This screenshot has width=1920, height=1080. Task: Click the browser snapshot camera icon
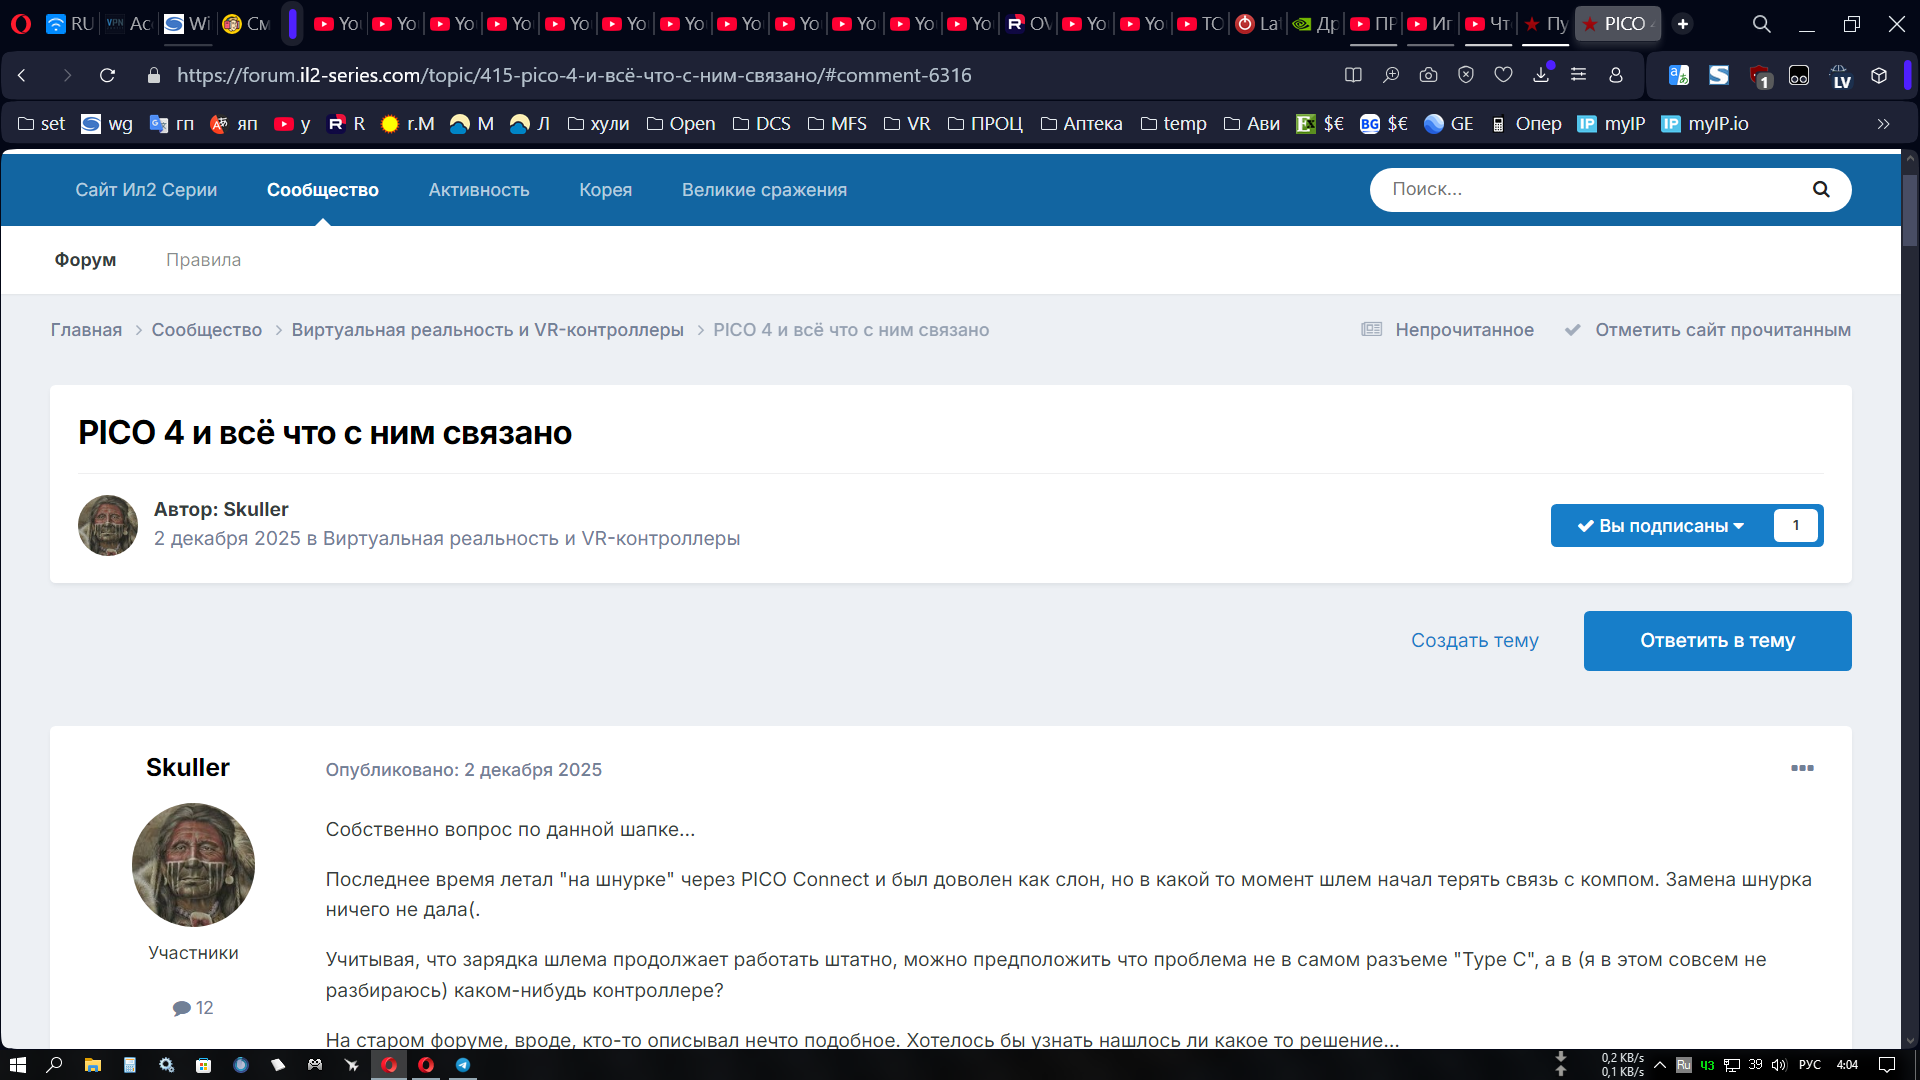[x=1428, y=75]
